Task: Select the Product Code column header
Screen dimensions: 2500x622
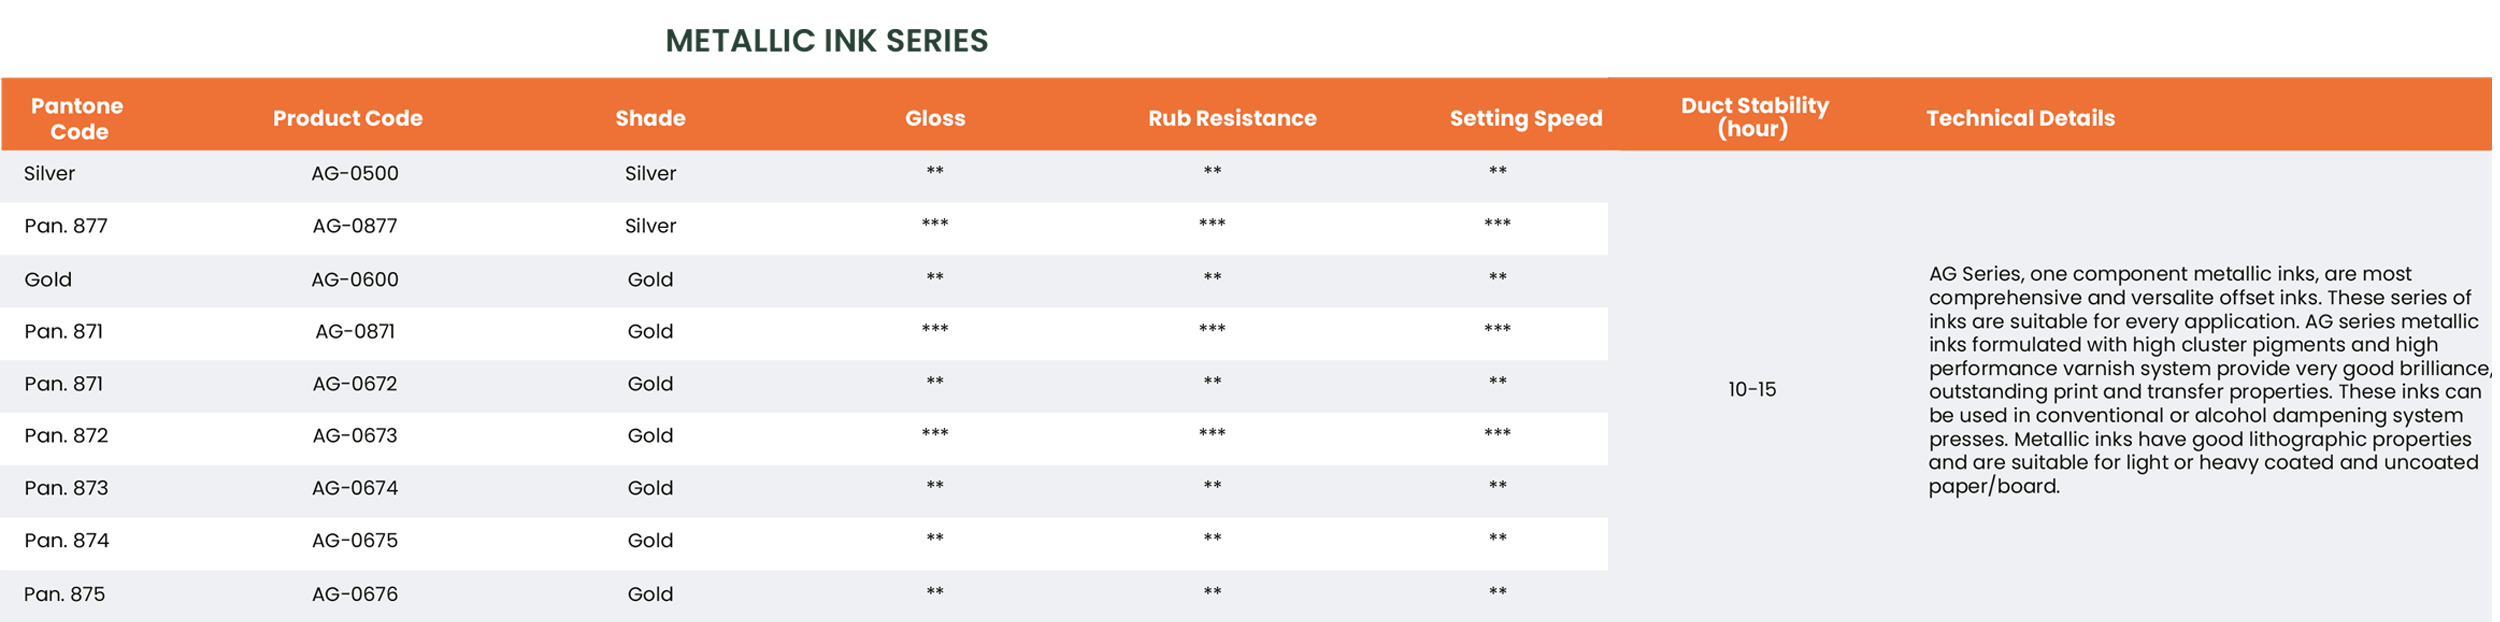Action: pyautogui.click(x=347, y=118)
